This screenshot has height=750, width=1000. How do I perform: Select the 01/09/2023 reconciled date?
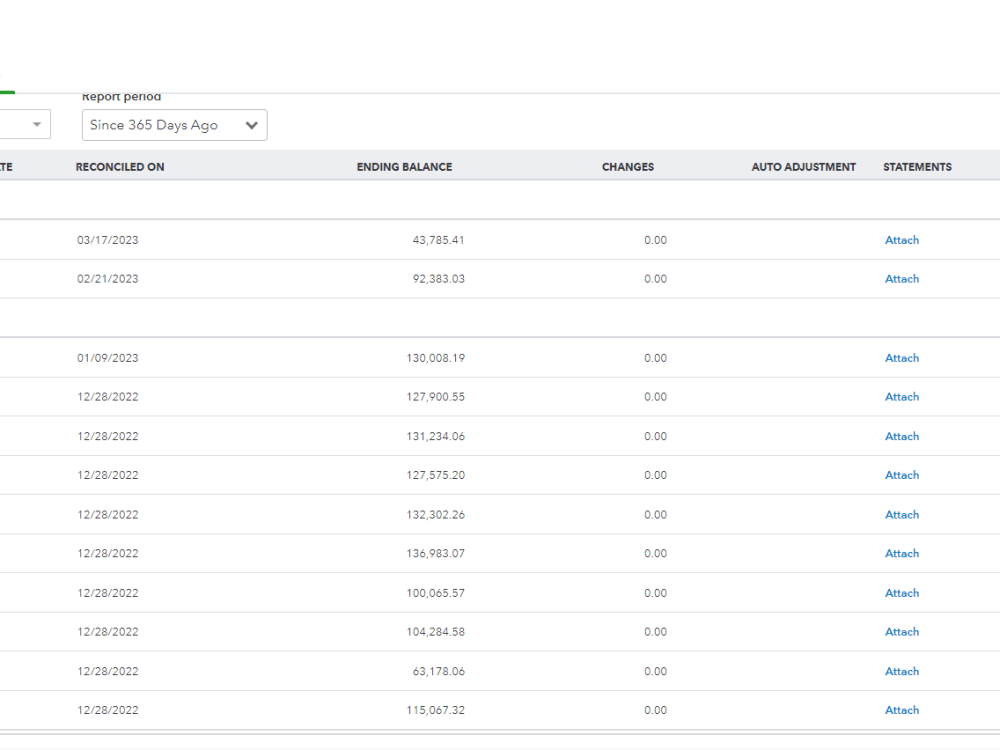108,358
